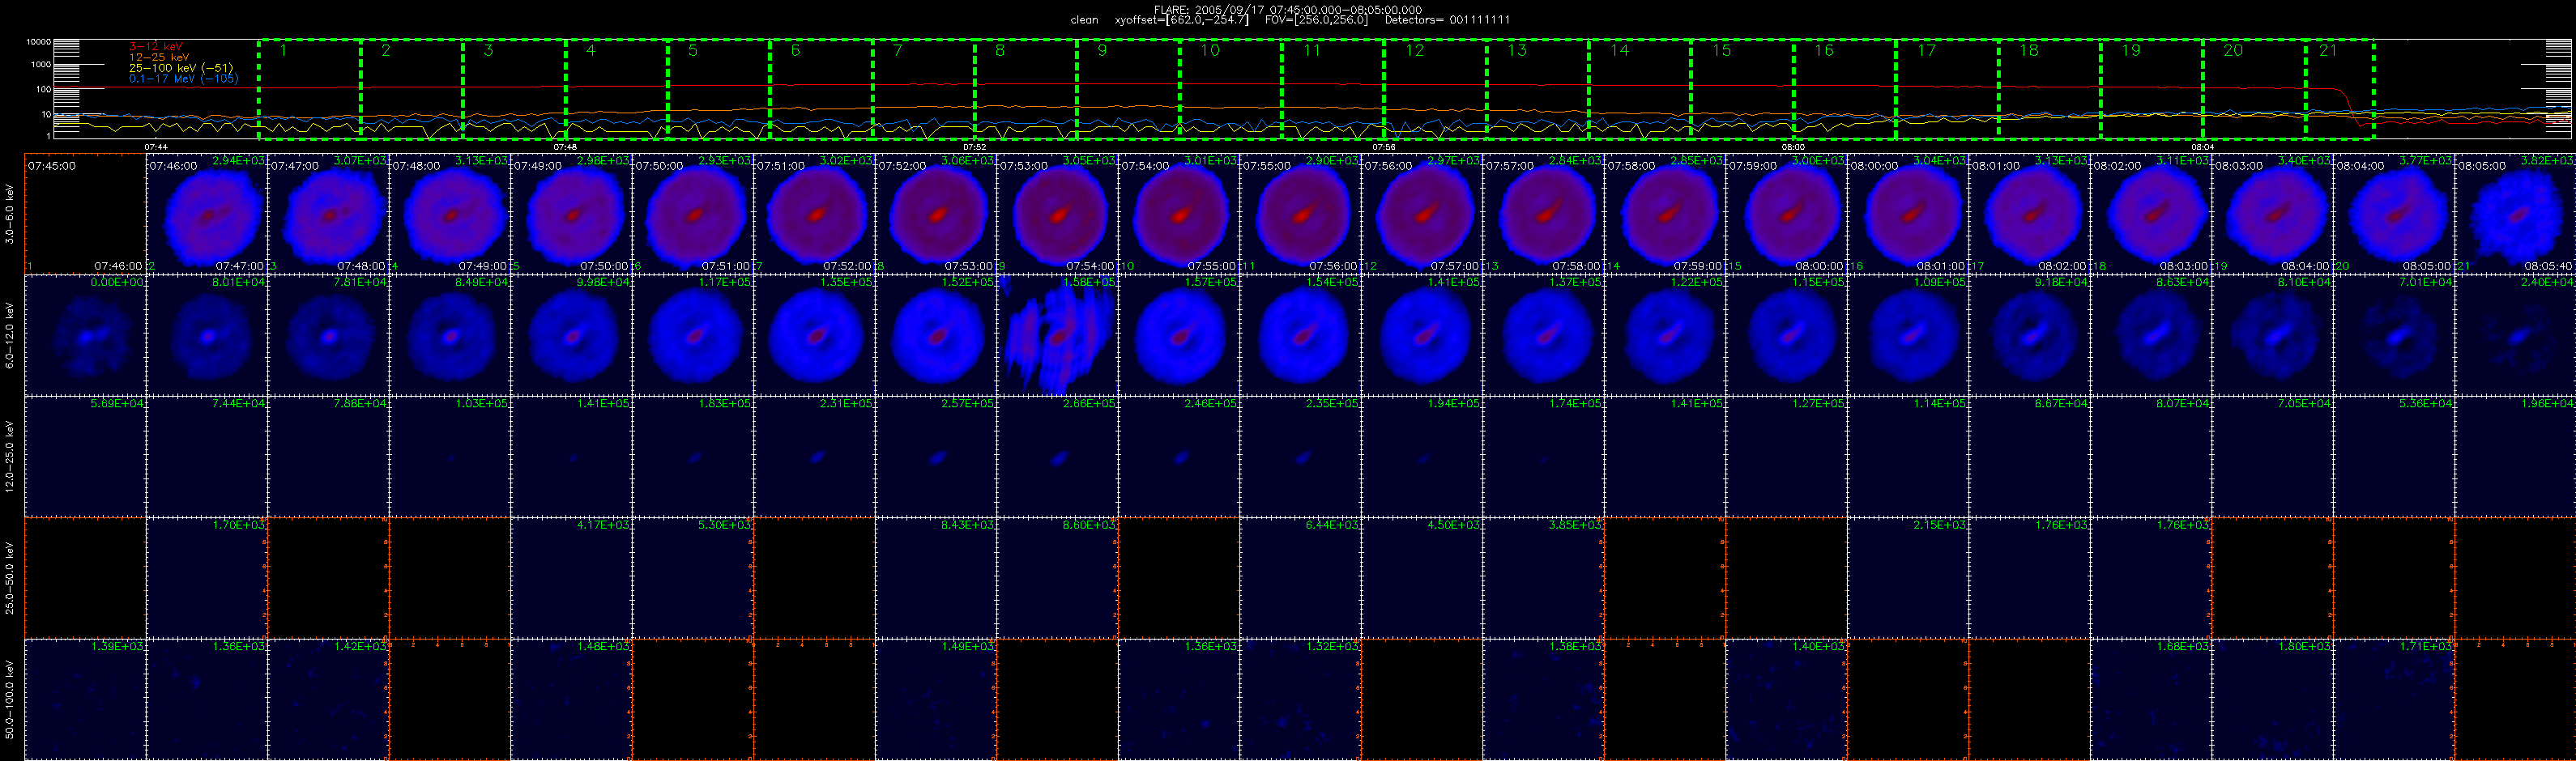
Task: Open the 6-12 keV image labeled 1.35E+05
Action: [x=815, y=335]
